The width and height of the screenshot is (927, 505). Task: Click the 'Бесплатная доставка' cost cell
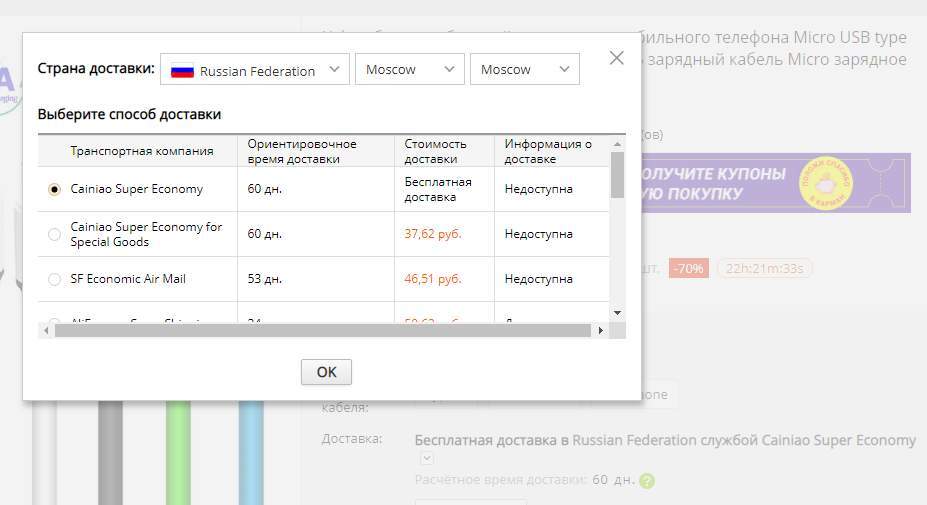tap(438, 189)
